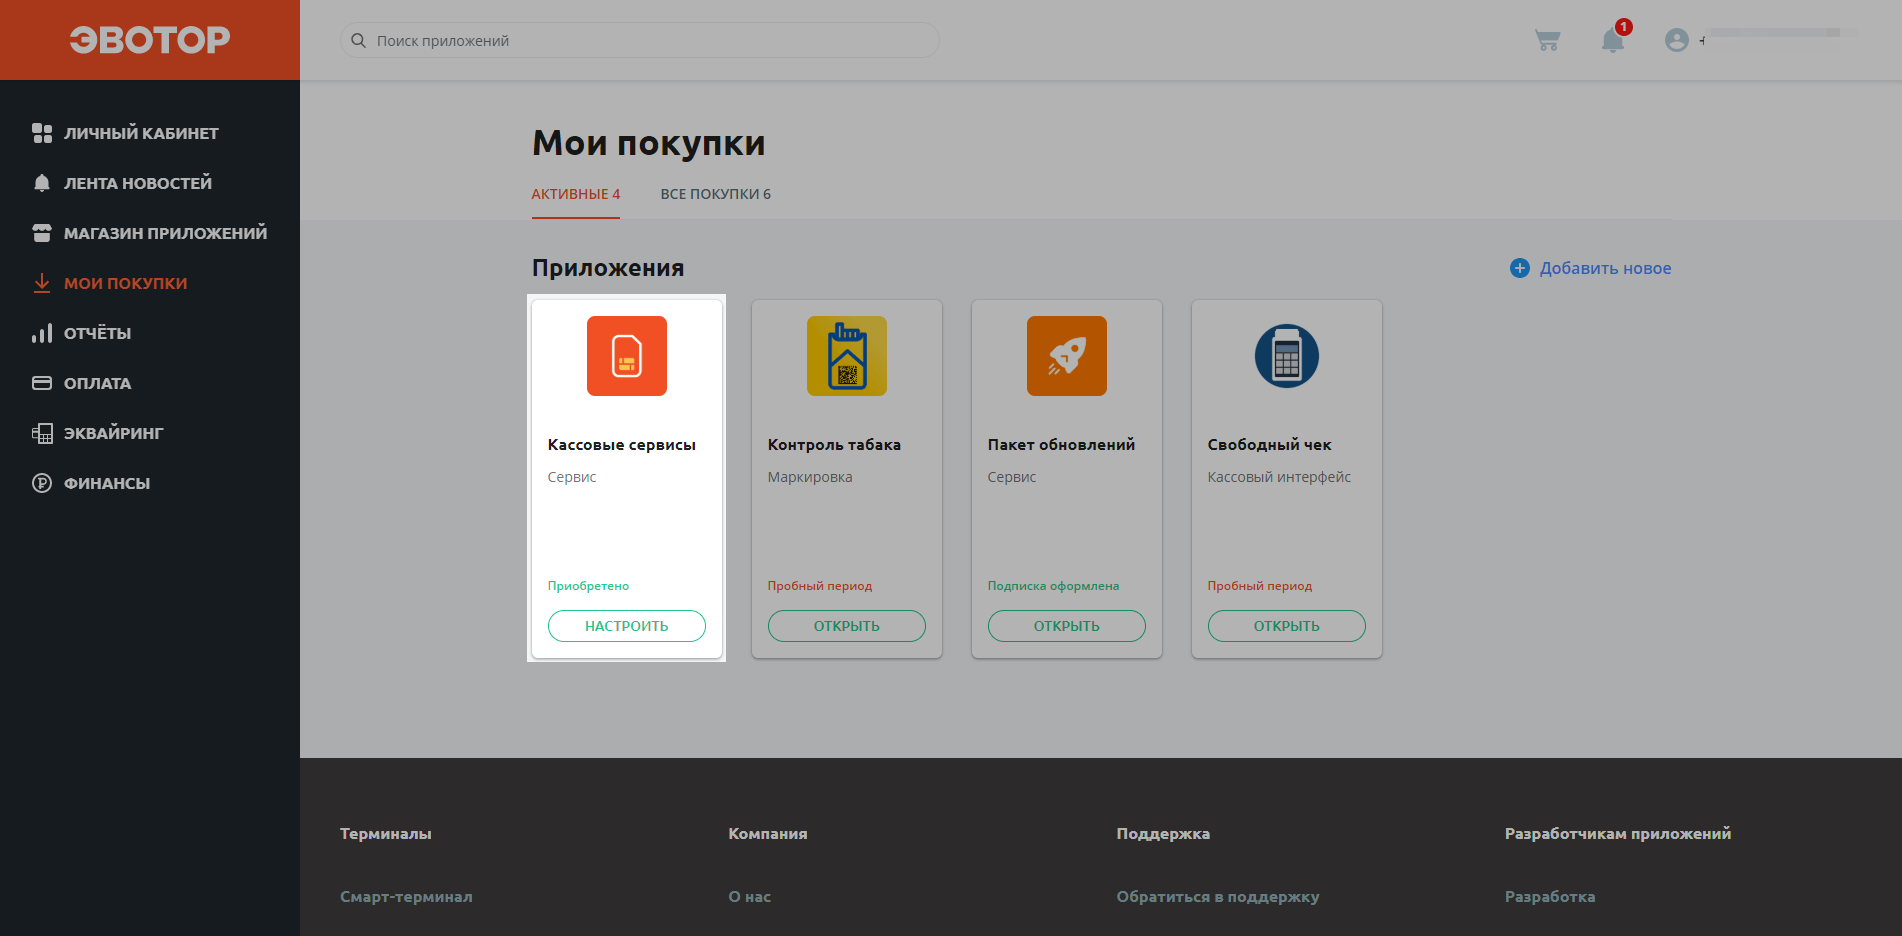Click the Финансы ruble icon

42,483
